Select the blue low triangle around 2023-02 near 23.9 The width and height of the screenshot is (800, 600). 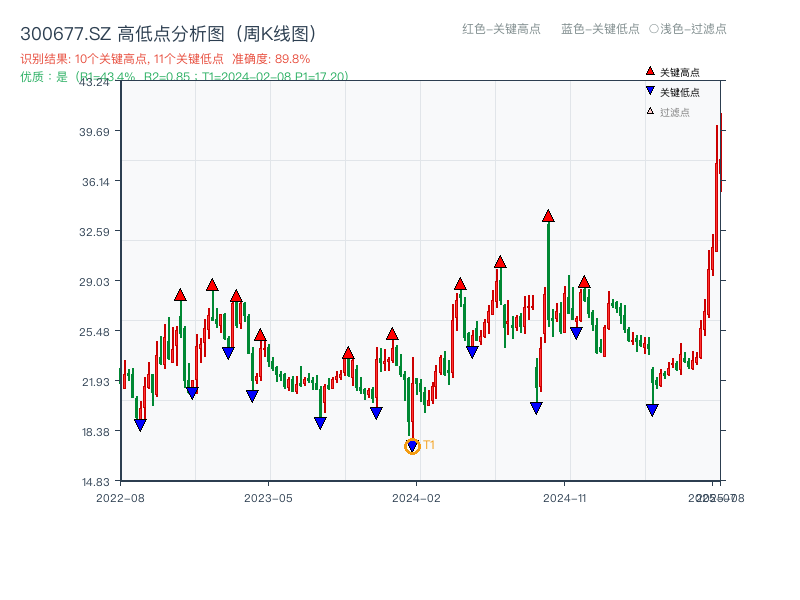[228, 353]
